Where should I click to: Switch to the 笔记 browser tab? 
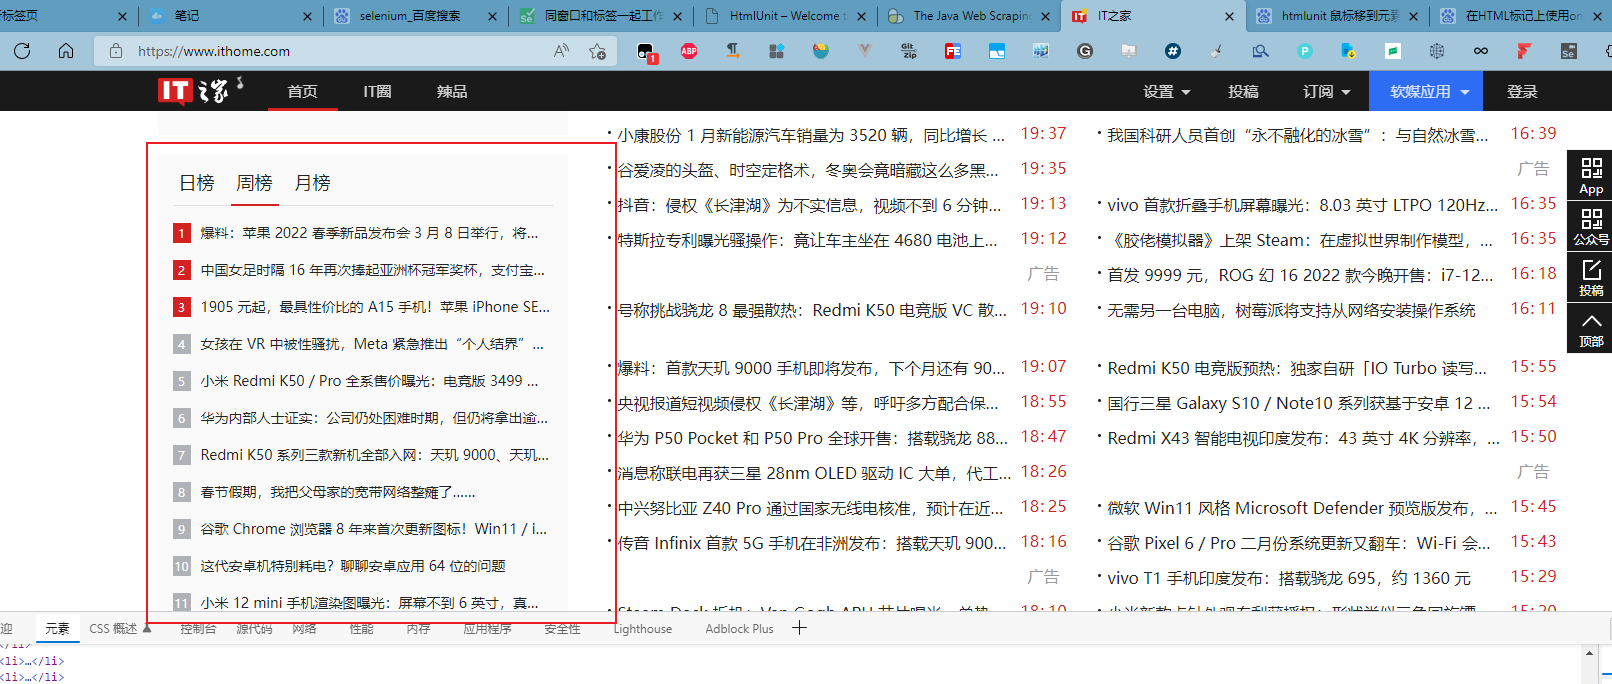pyautogui.click(x=230, y=15)
